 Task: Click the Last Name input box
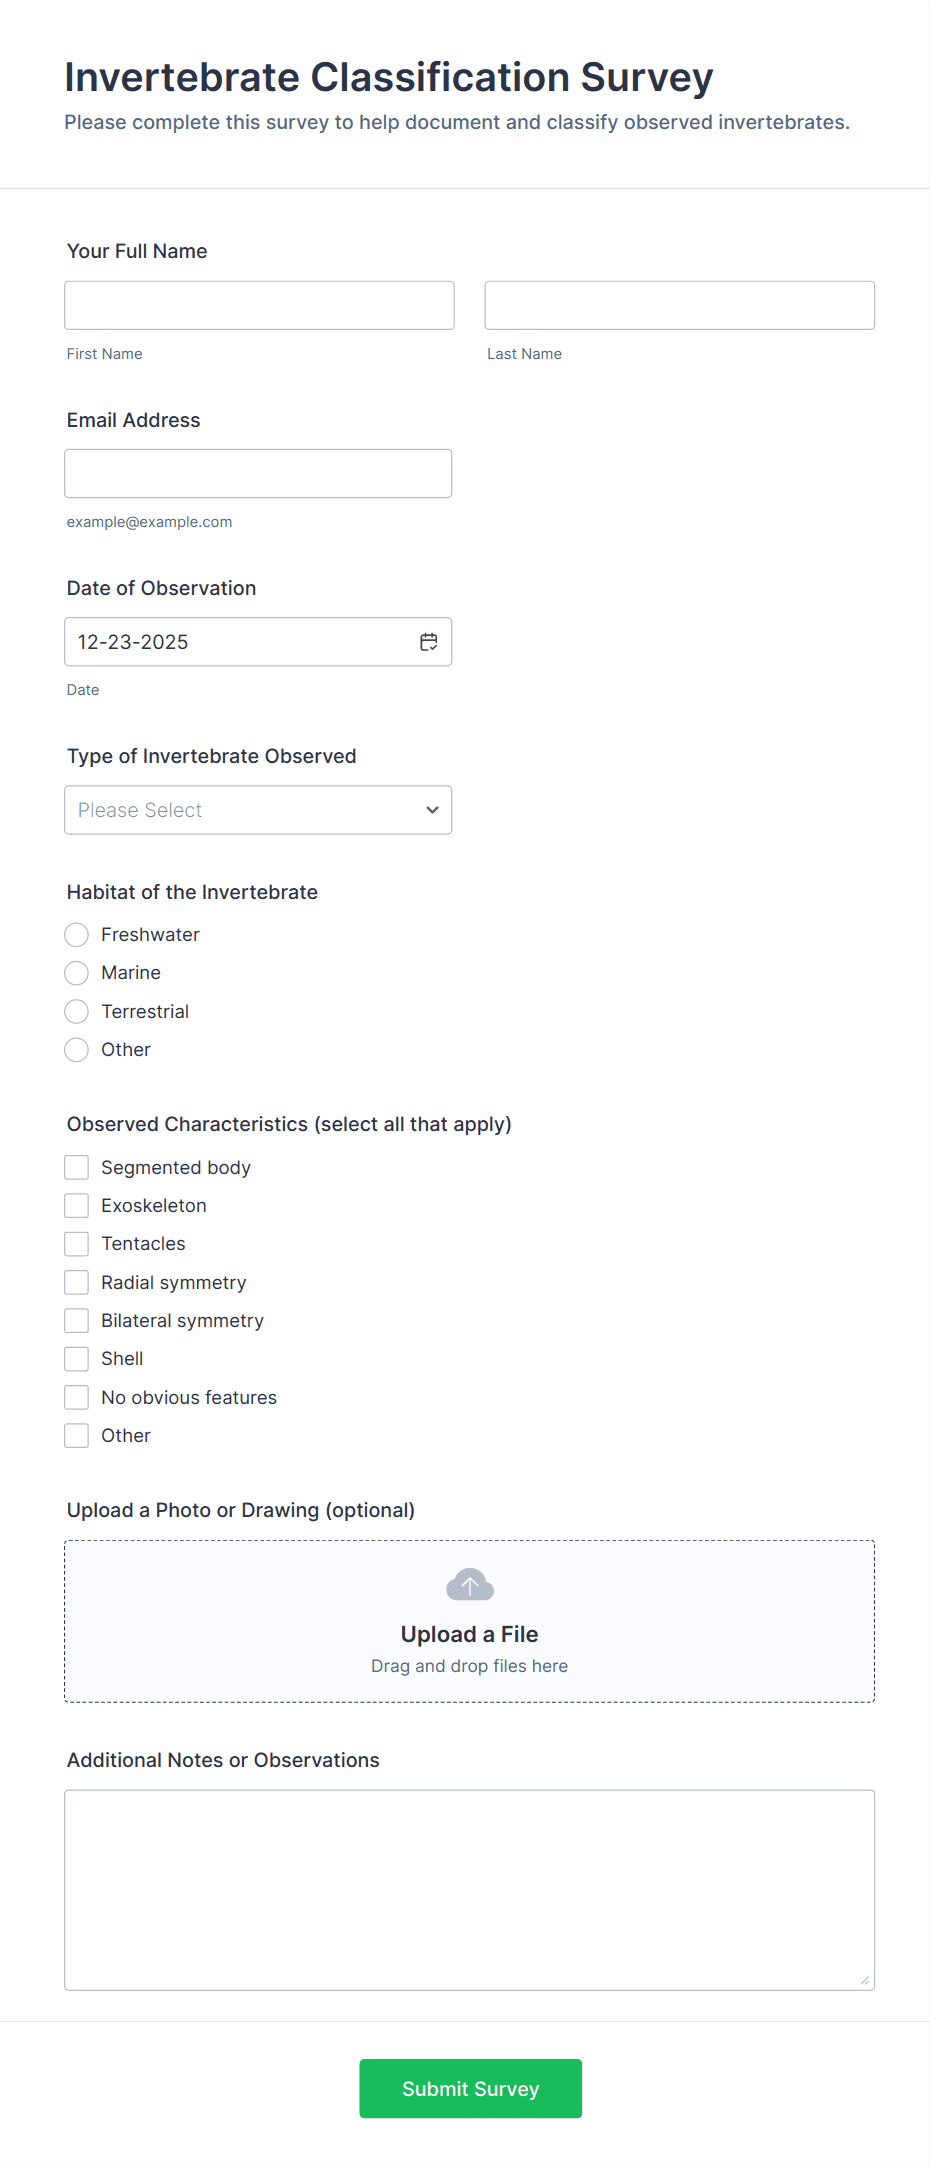[x=679, y=305]
